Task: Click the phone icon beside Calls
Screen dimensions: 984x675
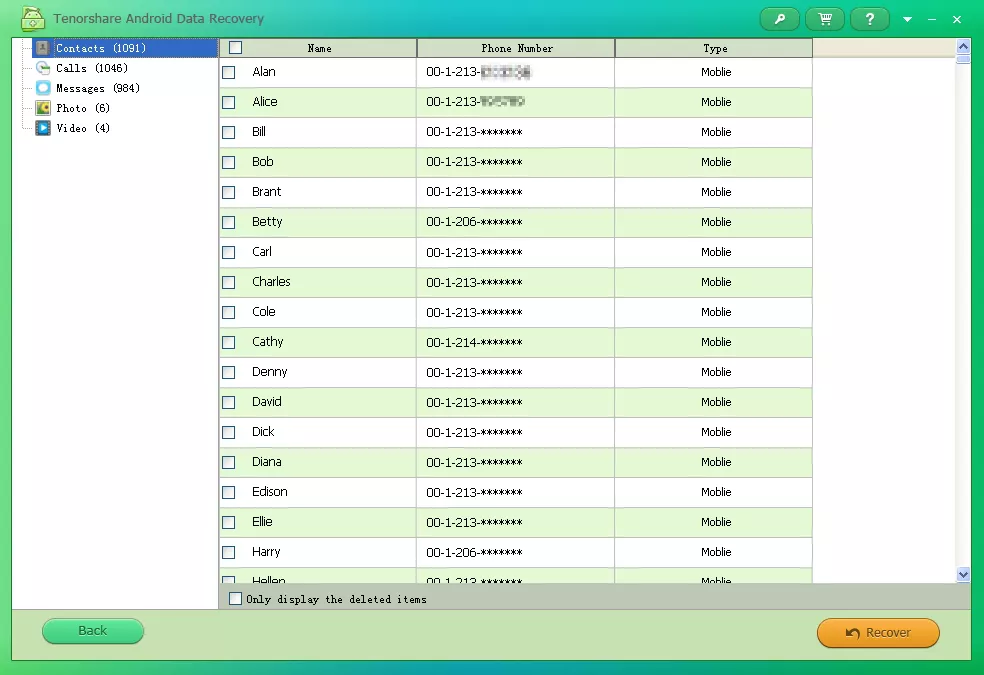Action: coord(41,68)
